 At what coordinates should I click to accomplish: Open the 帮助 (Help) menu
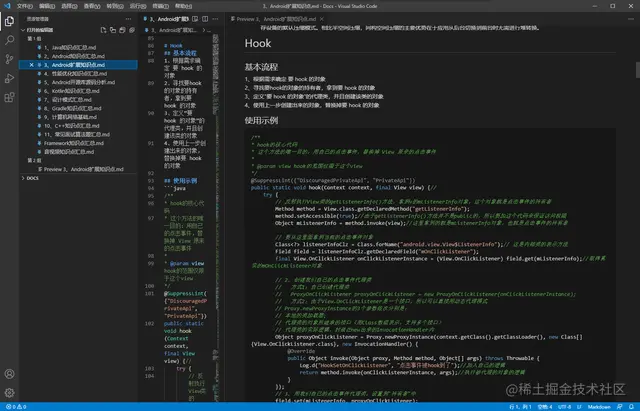pos(183,6)
